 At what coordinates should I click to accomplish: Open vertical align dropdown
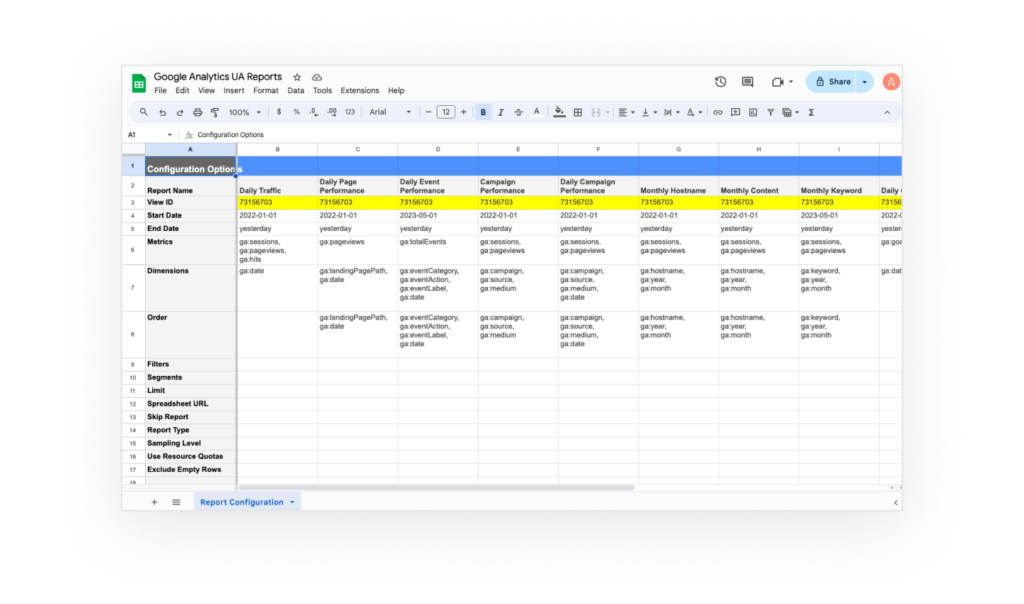coord(649,112)
